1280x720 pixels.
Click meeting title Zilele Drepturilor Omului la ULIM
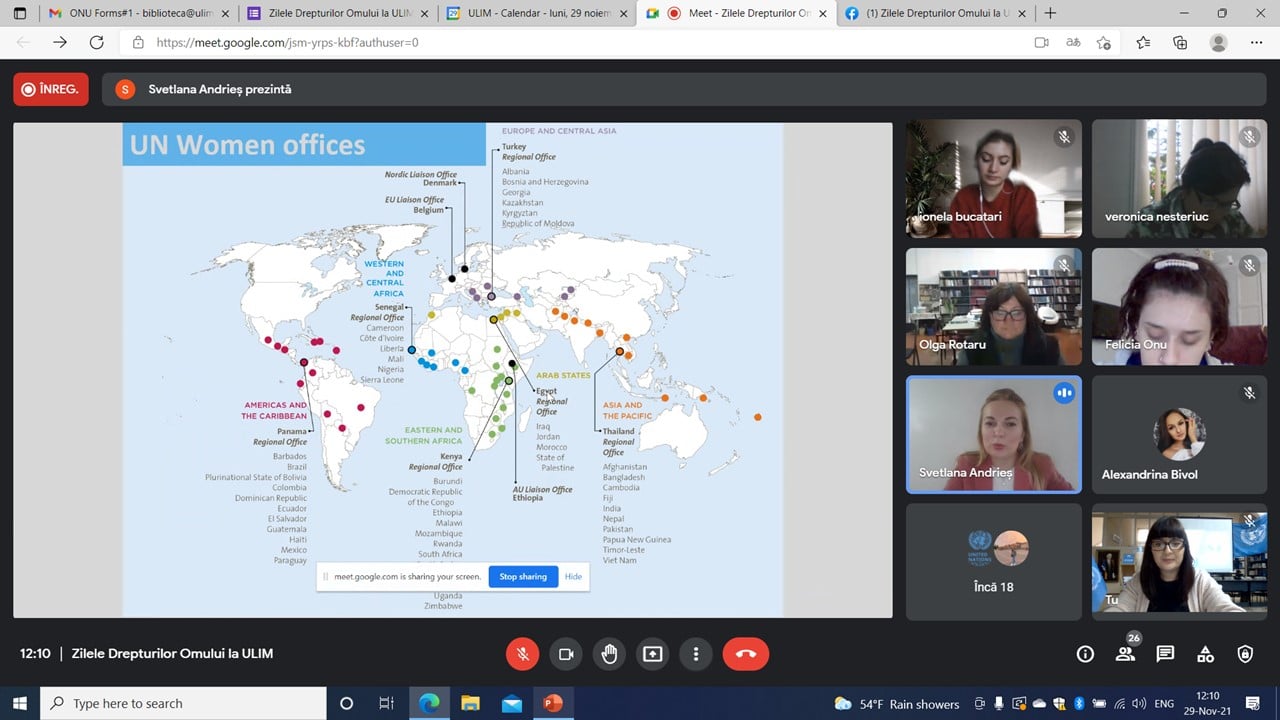172,653
